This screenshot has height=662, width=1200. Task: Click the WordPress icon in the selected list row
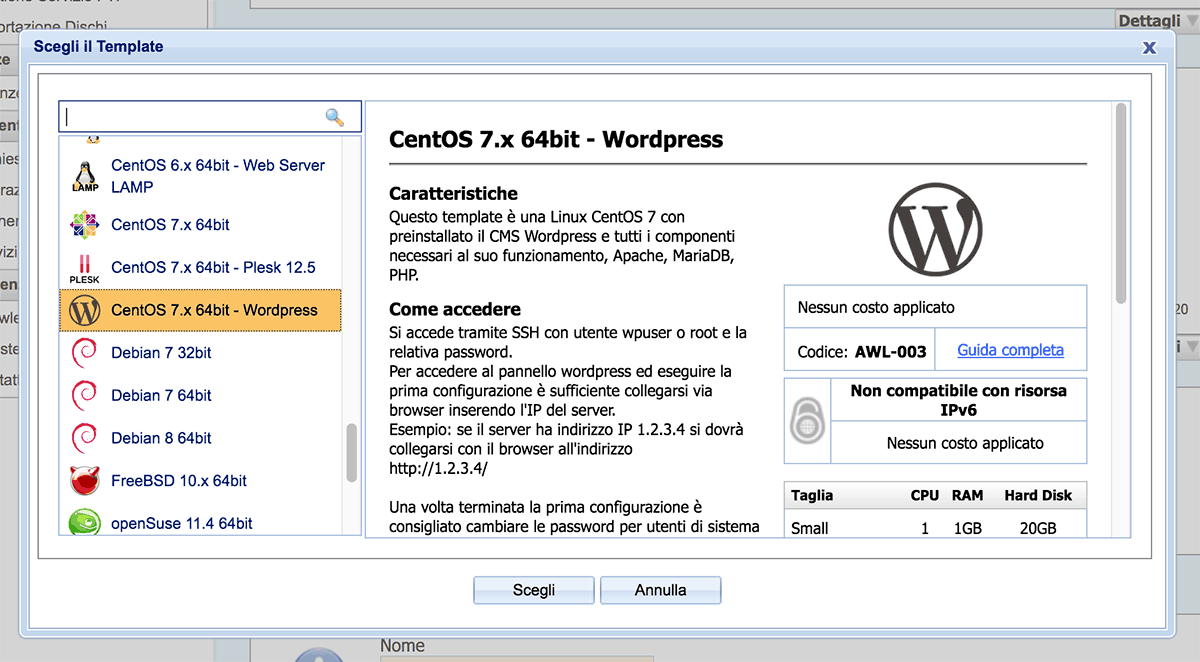coord(85,311)
